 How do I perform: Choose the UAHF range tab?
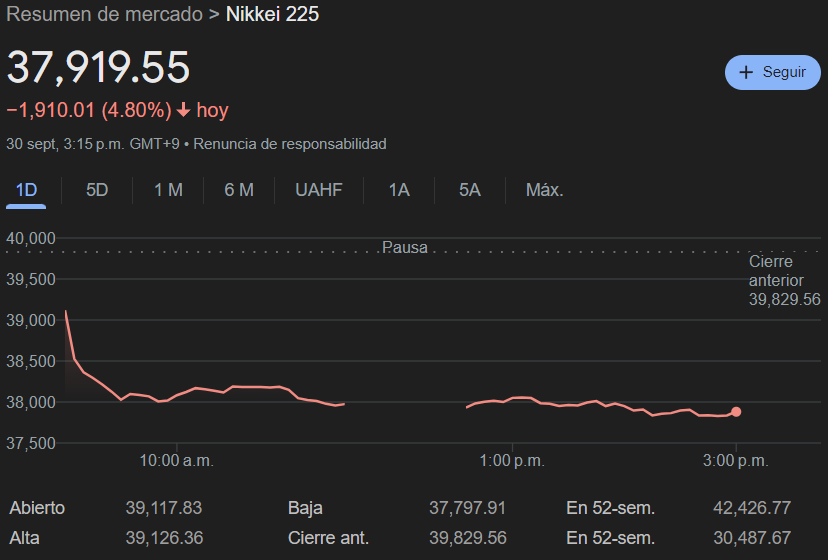tap(319, 190)
